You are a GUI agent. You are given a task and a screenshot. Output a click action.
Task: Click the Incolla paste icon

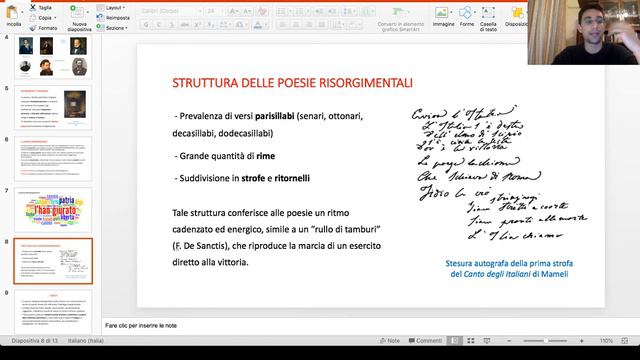tap(12, 12)
